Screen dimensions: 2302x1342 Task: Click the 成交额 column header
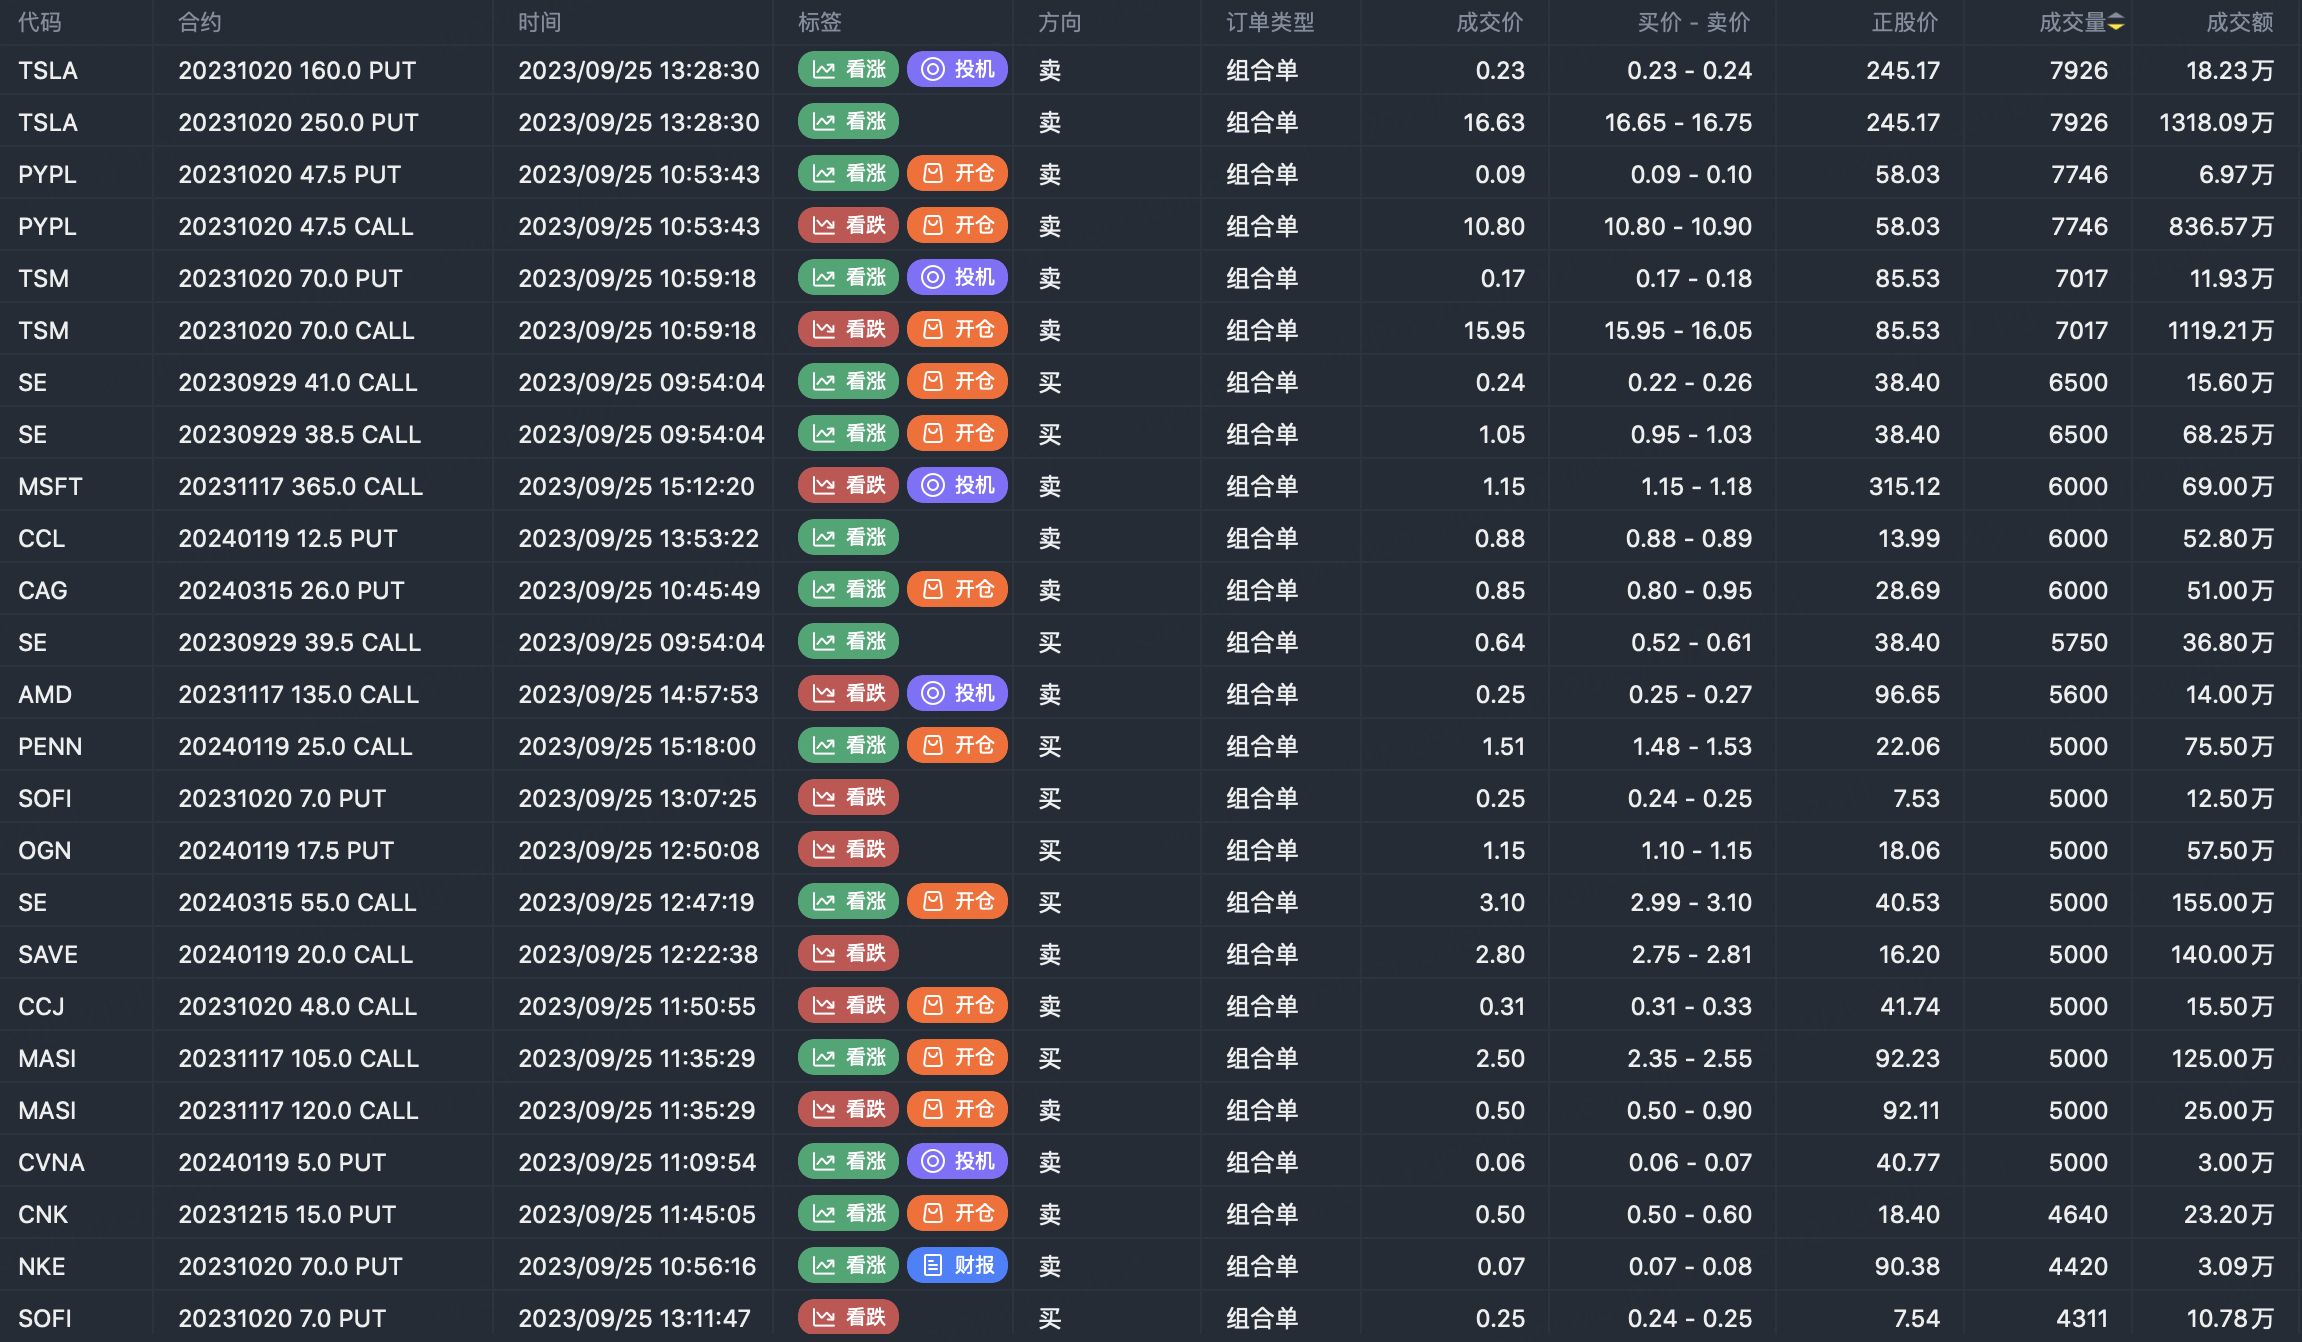pos(2240,22)
